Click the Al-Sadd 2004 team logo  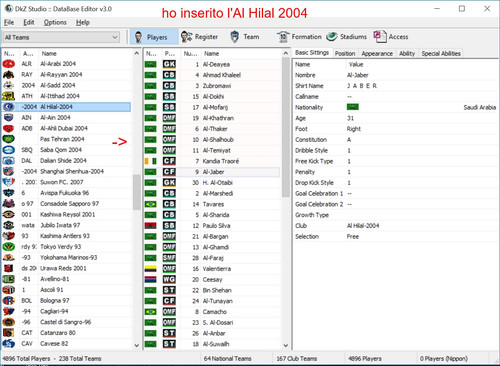9,85
